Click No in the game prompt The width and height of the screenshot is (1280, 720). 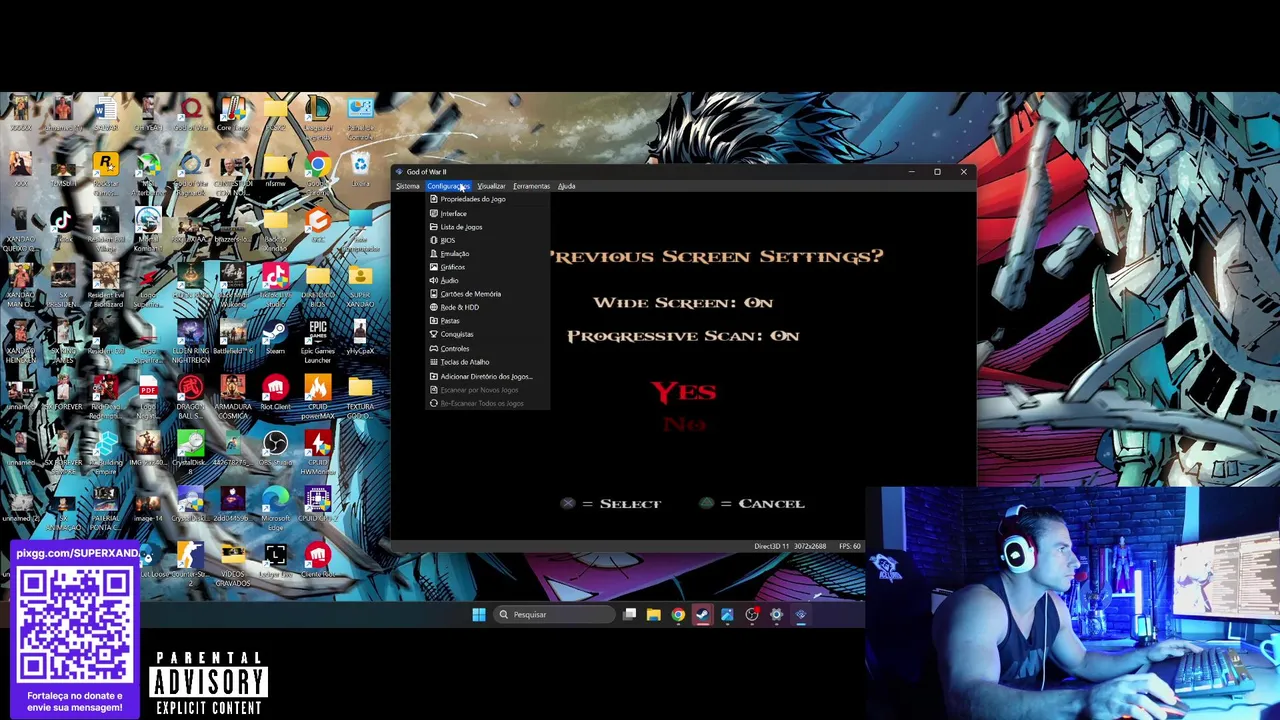[685, 425]
